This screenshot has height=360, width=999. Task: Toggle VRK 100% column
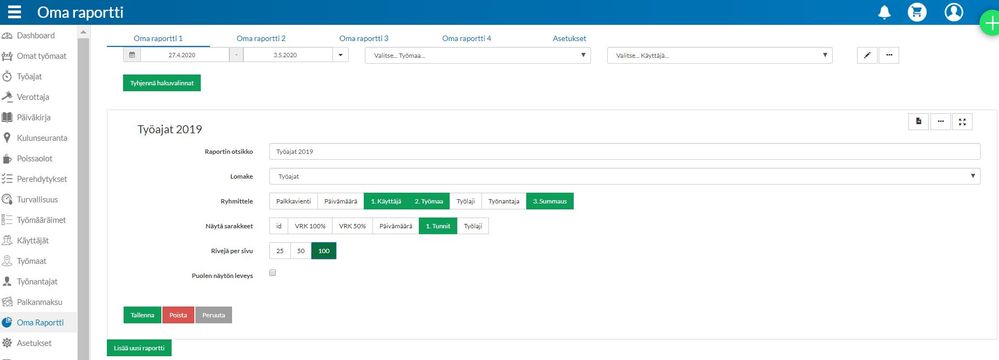pos(310,226)
